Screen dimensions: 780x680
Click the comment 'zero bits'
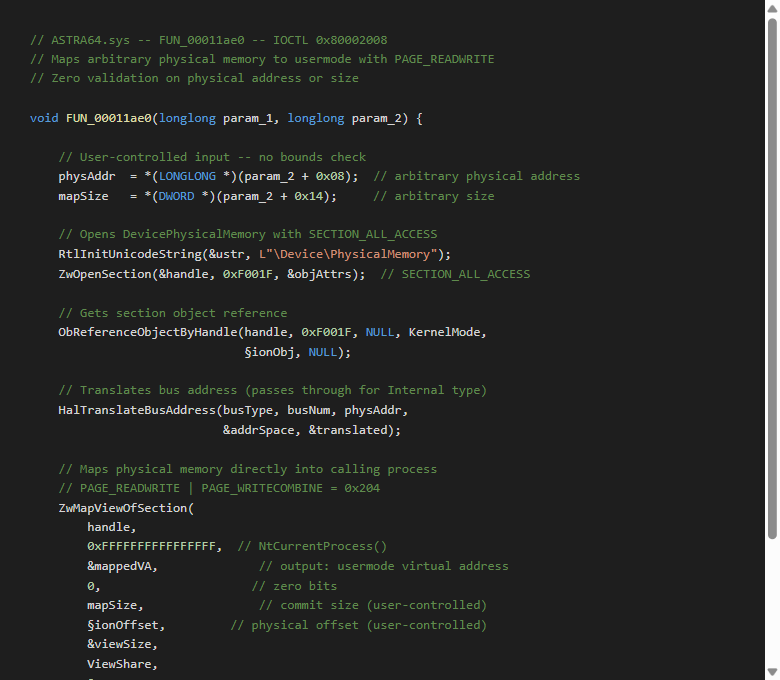pyautogui.click(x=294, y=586)
